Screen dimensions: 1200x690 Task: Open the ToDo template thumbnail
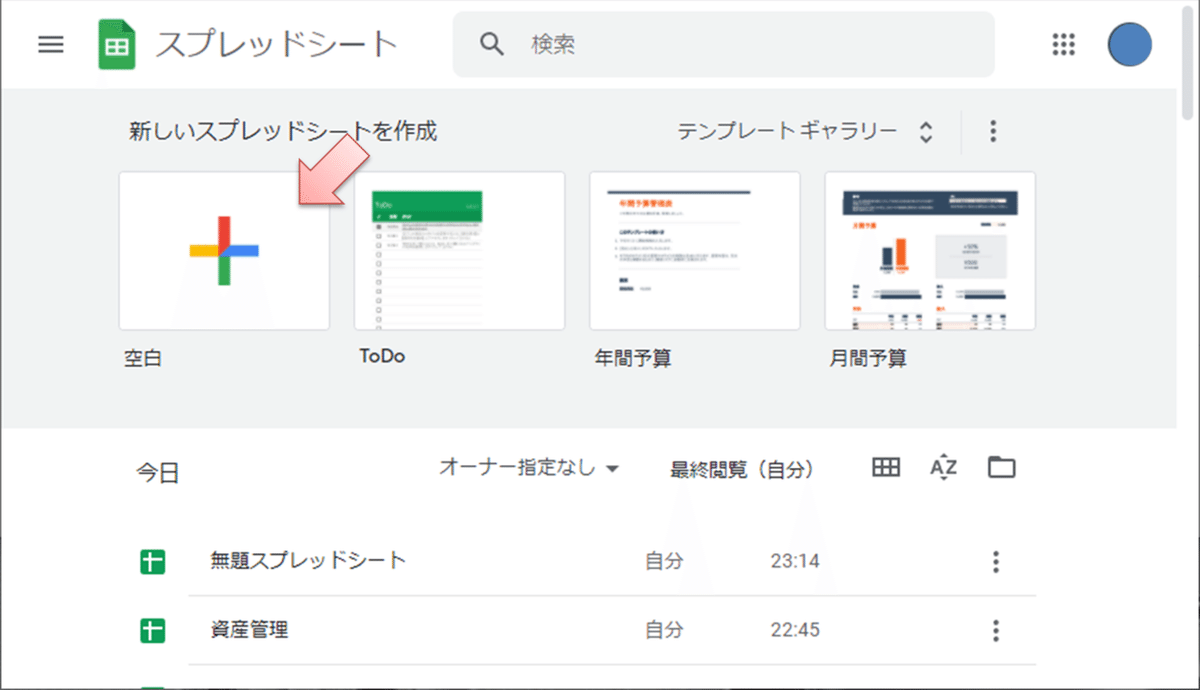point(460,251)
